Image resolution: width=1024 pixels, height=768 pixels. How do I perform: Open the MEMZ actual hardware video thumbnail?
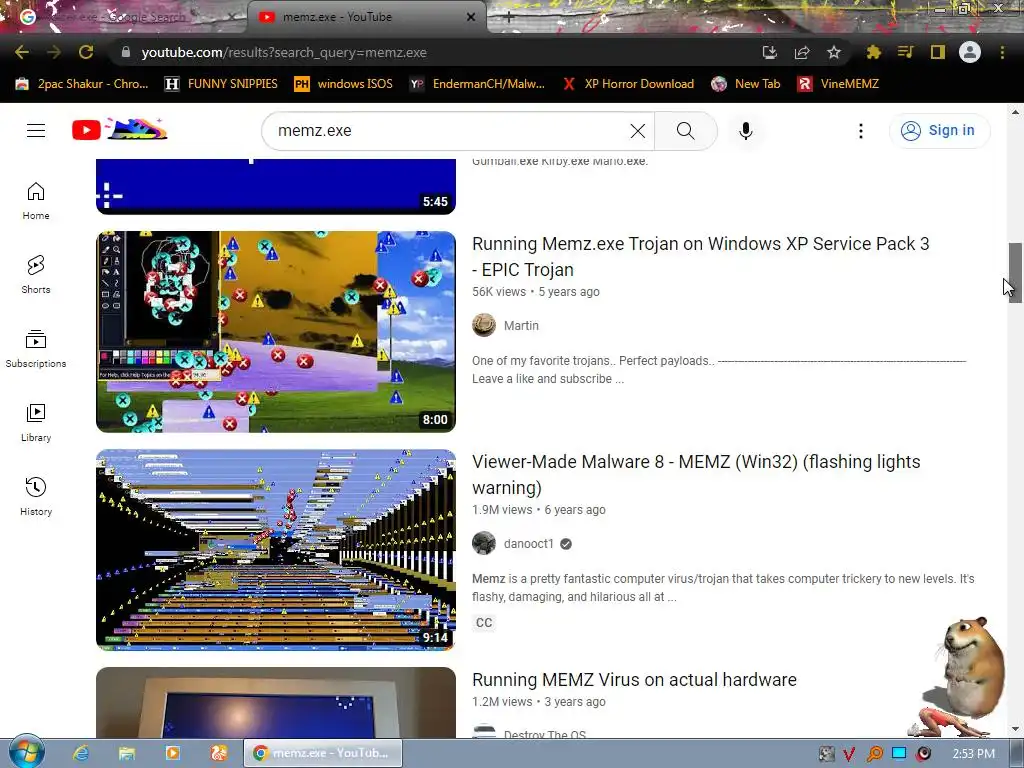pos(276,703)
